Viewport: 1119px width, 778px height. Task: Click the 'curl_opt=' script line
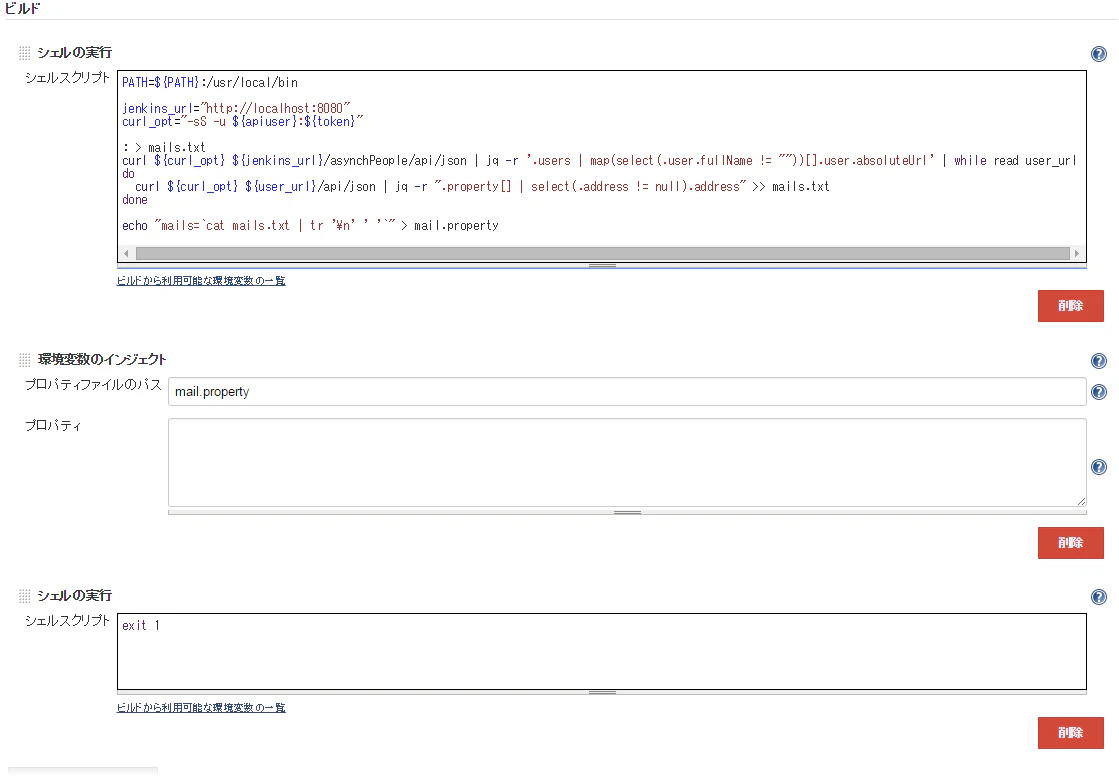[x=243, y=121]
